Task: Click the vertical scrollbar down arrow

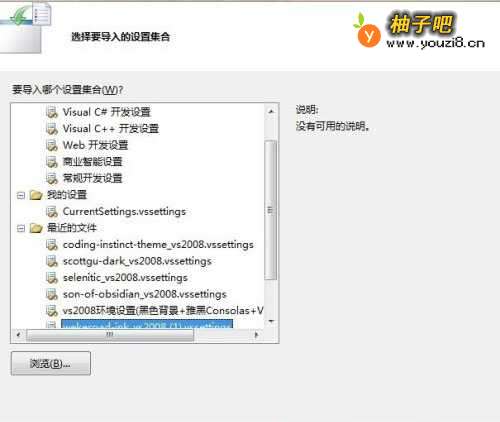Action: pyautogui.click(x=271, y=321)
